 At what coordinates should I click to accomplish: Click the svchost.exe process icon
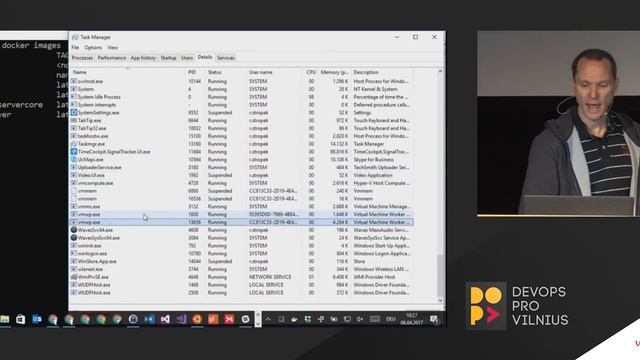pyautogui.click(x=74, y=81)
